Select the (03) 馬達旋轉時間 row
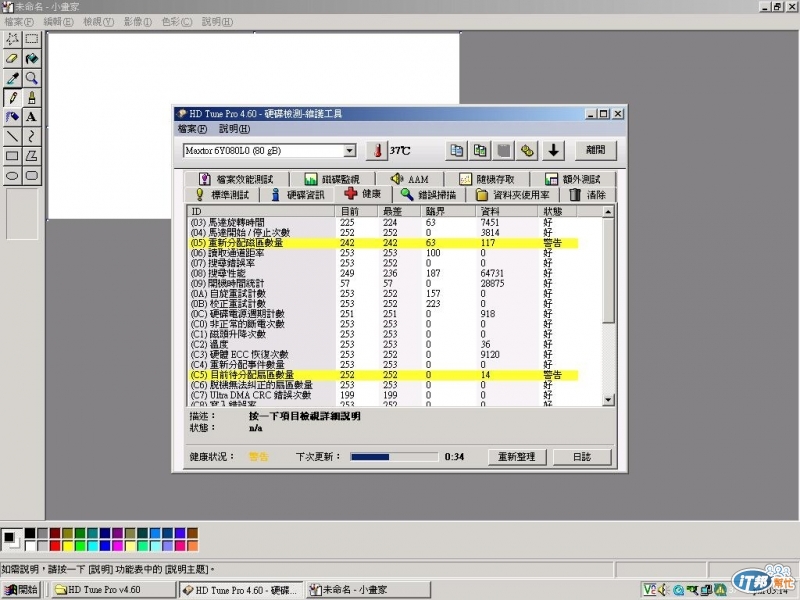800x600 pixels. click(383, 222)
